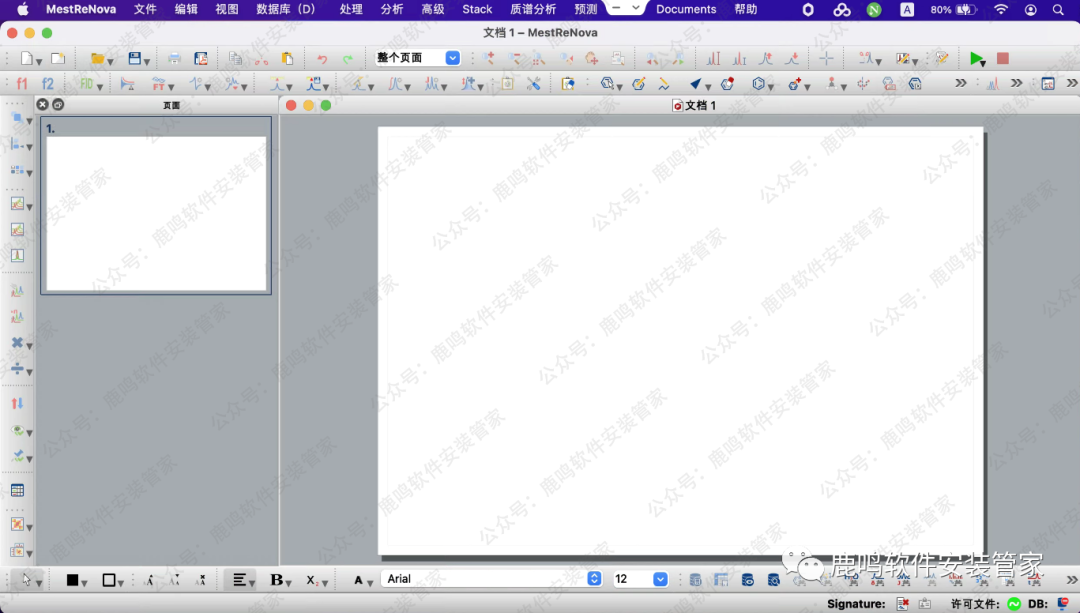Click the new document icon
This screenshot has width=1080, height=613.
27,59
